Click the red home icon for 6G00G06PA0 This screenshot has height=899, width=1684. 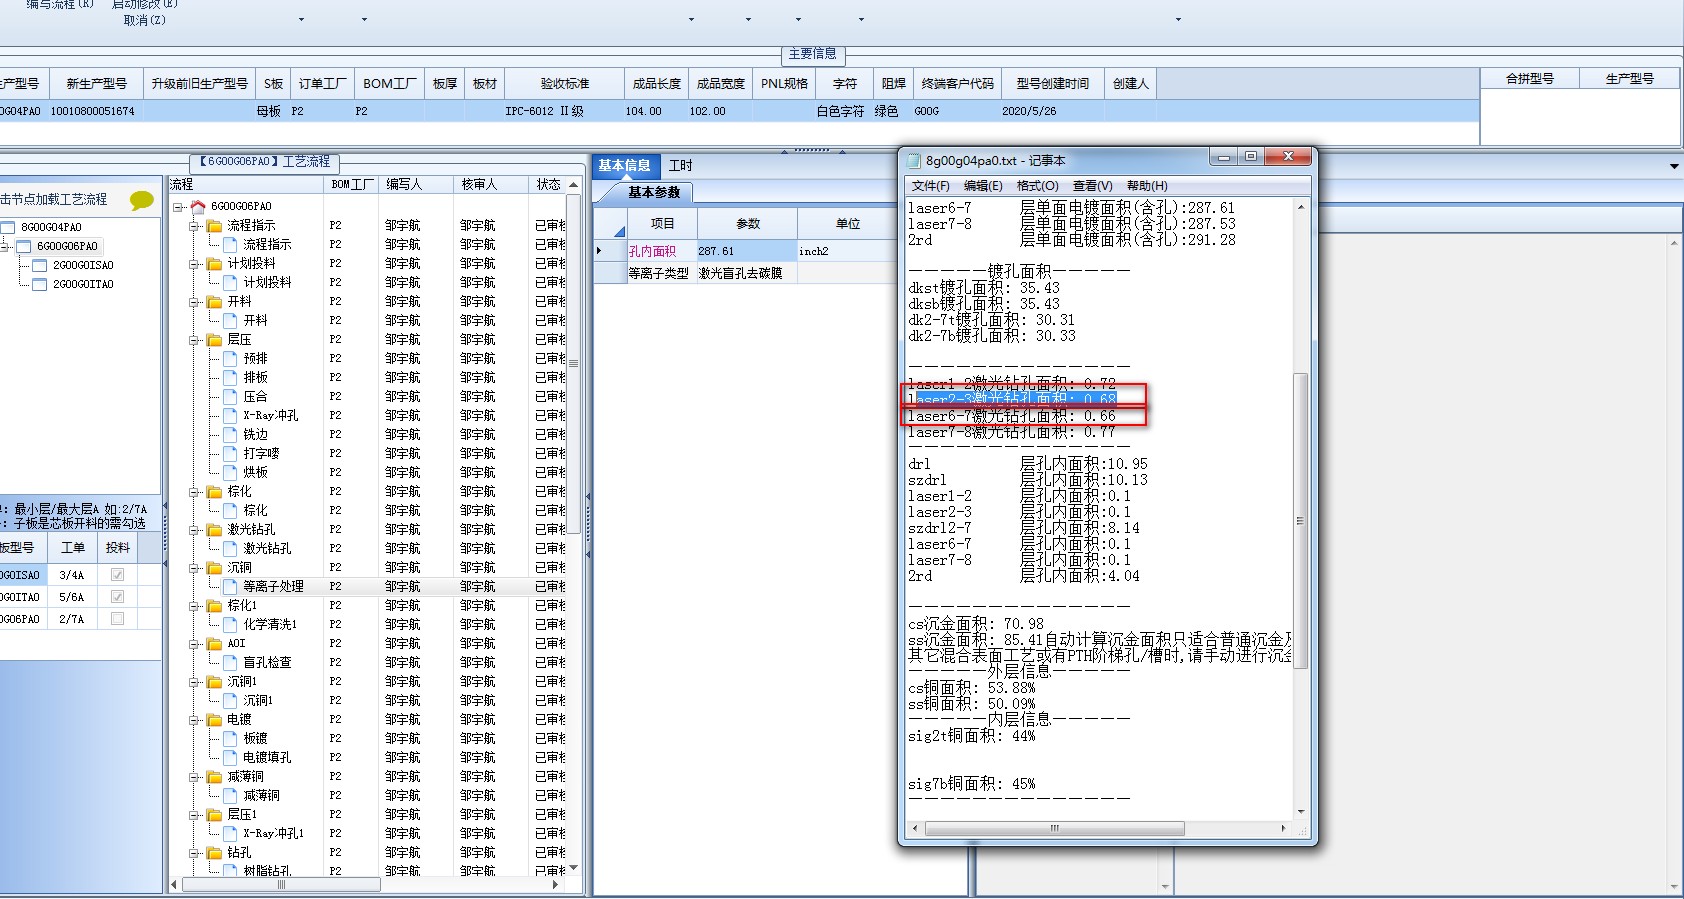[x=197, y=207]
